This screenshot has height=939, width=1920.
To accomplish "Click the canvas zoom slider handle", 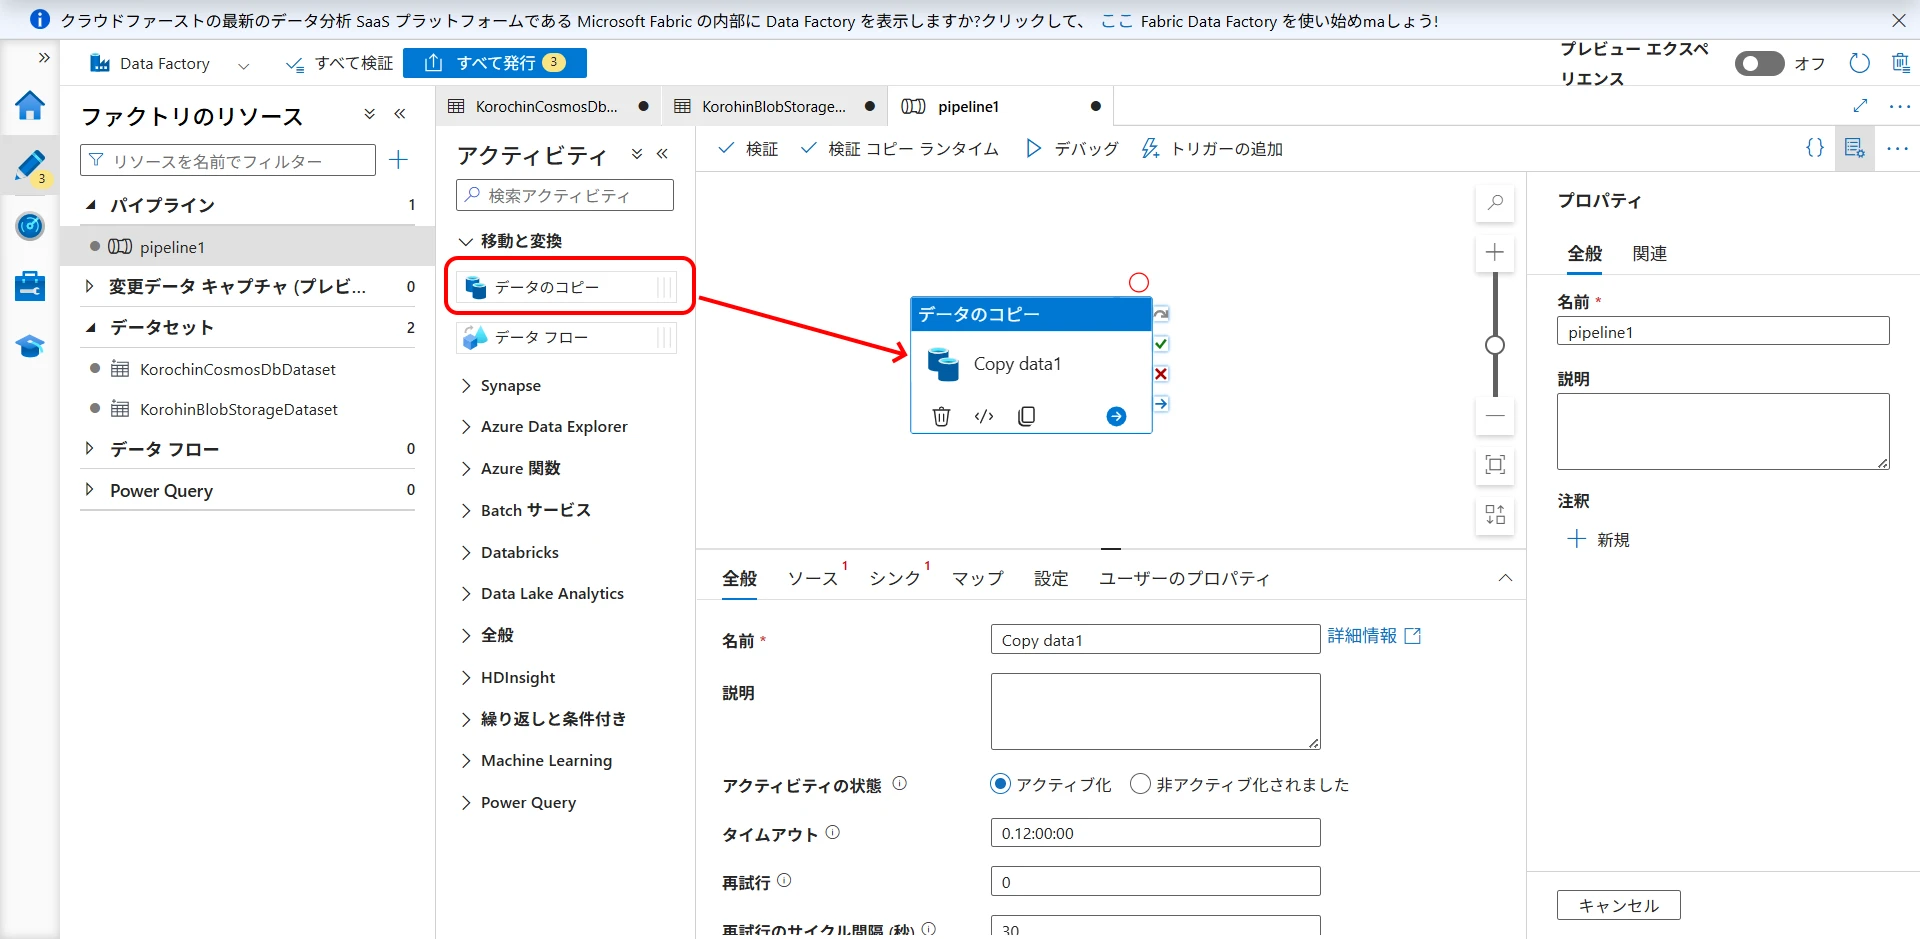I will [x=1495, y=345].
